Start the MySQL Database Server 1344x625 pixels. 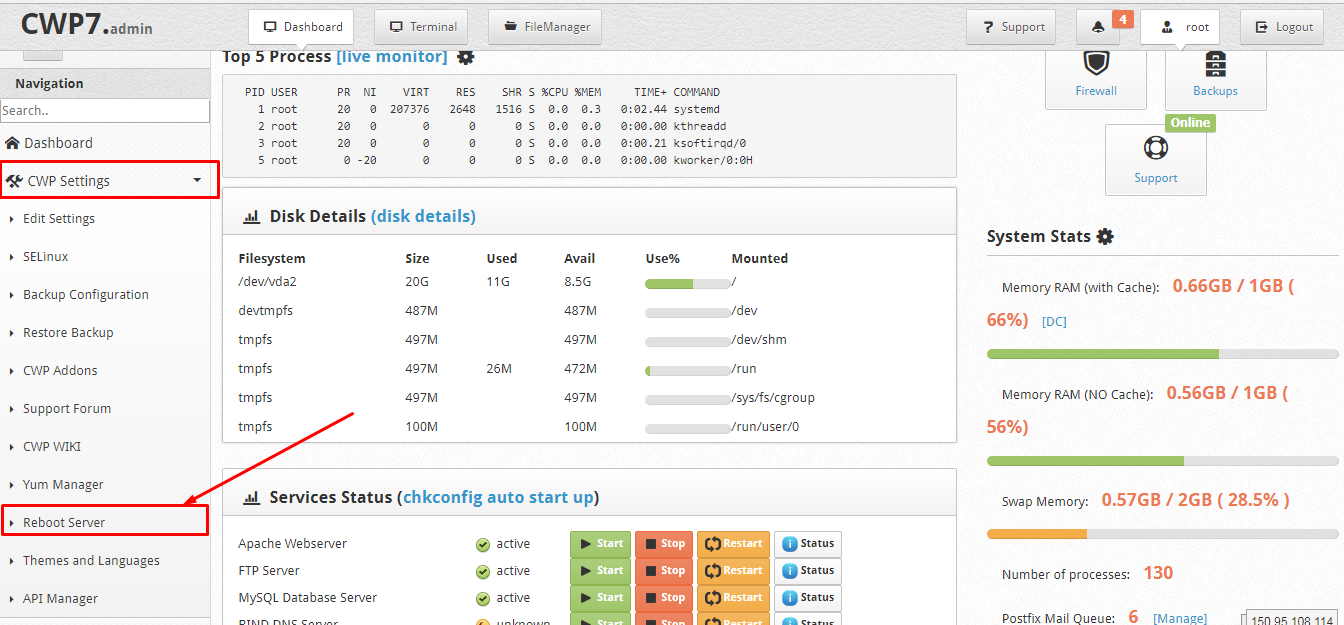[x=600, y=598]
